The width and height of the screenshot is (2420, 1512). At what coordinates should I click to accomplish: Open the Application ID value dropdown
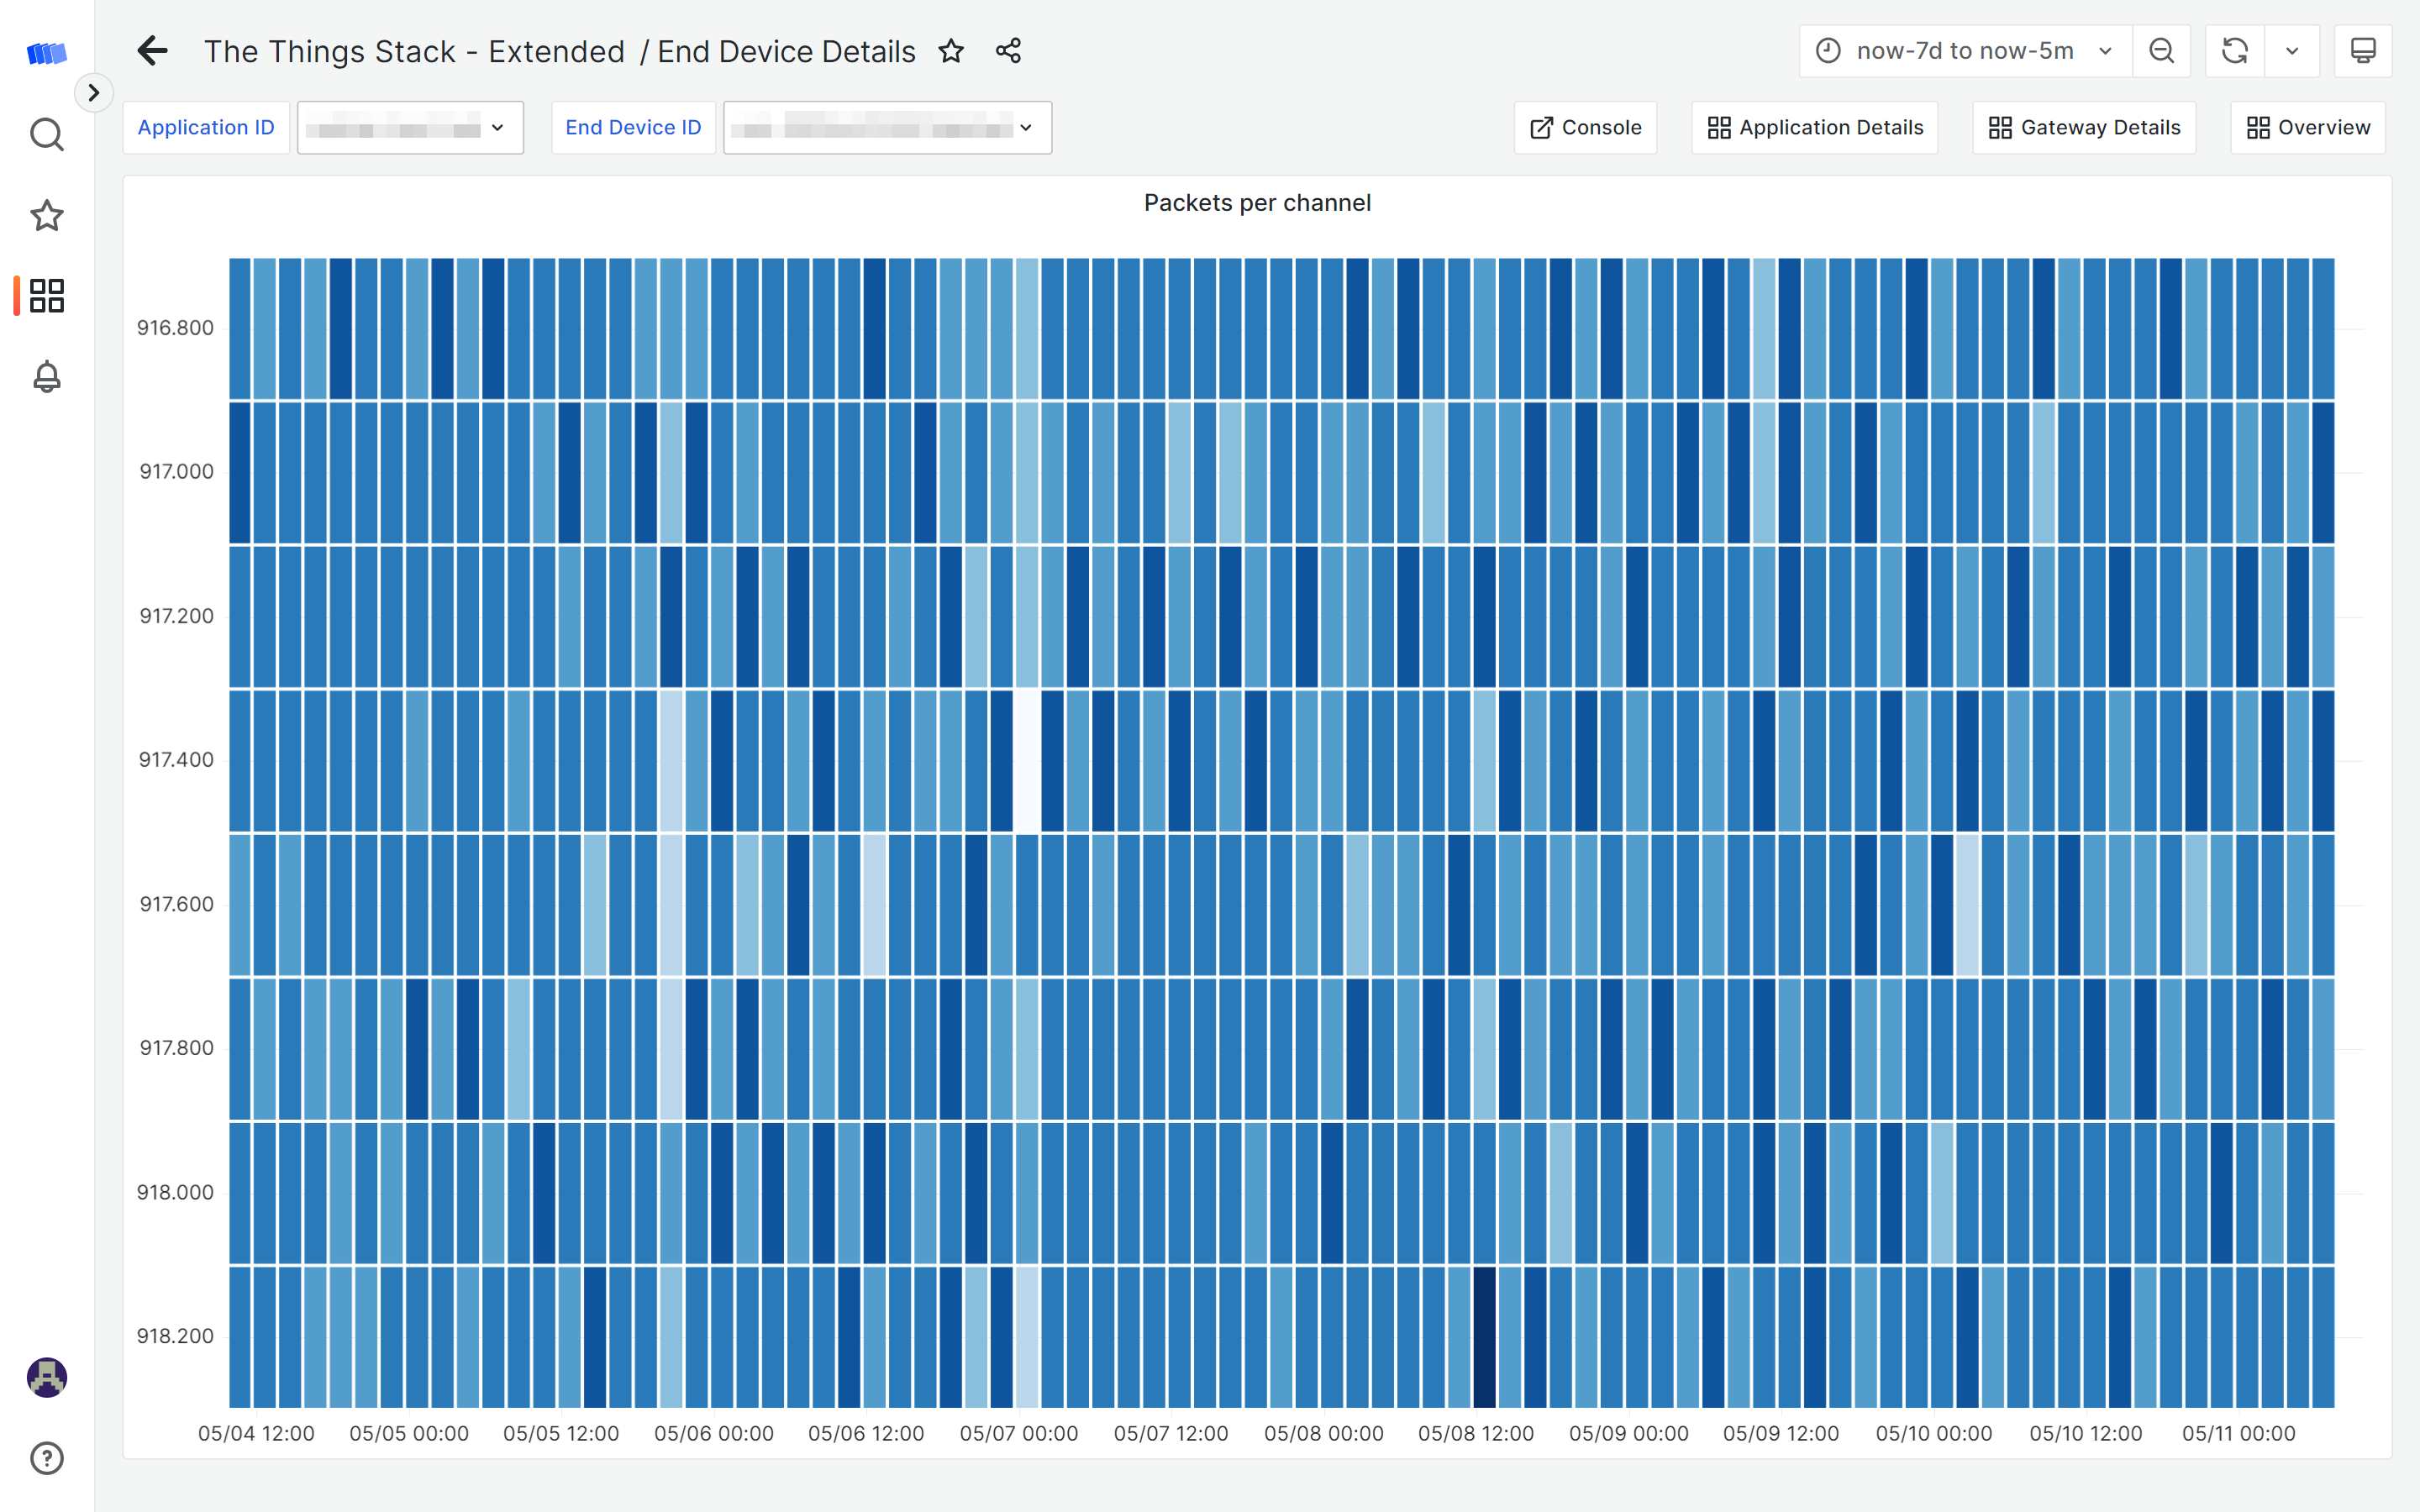(410, 128)
